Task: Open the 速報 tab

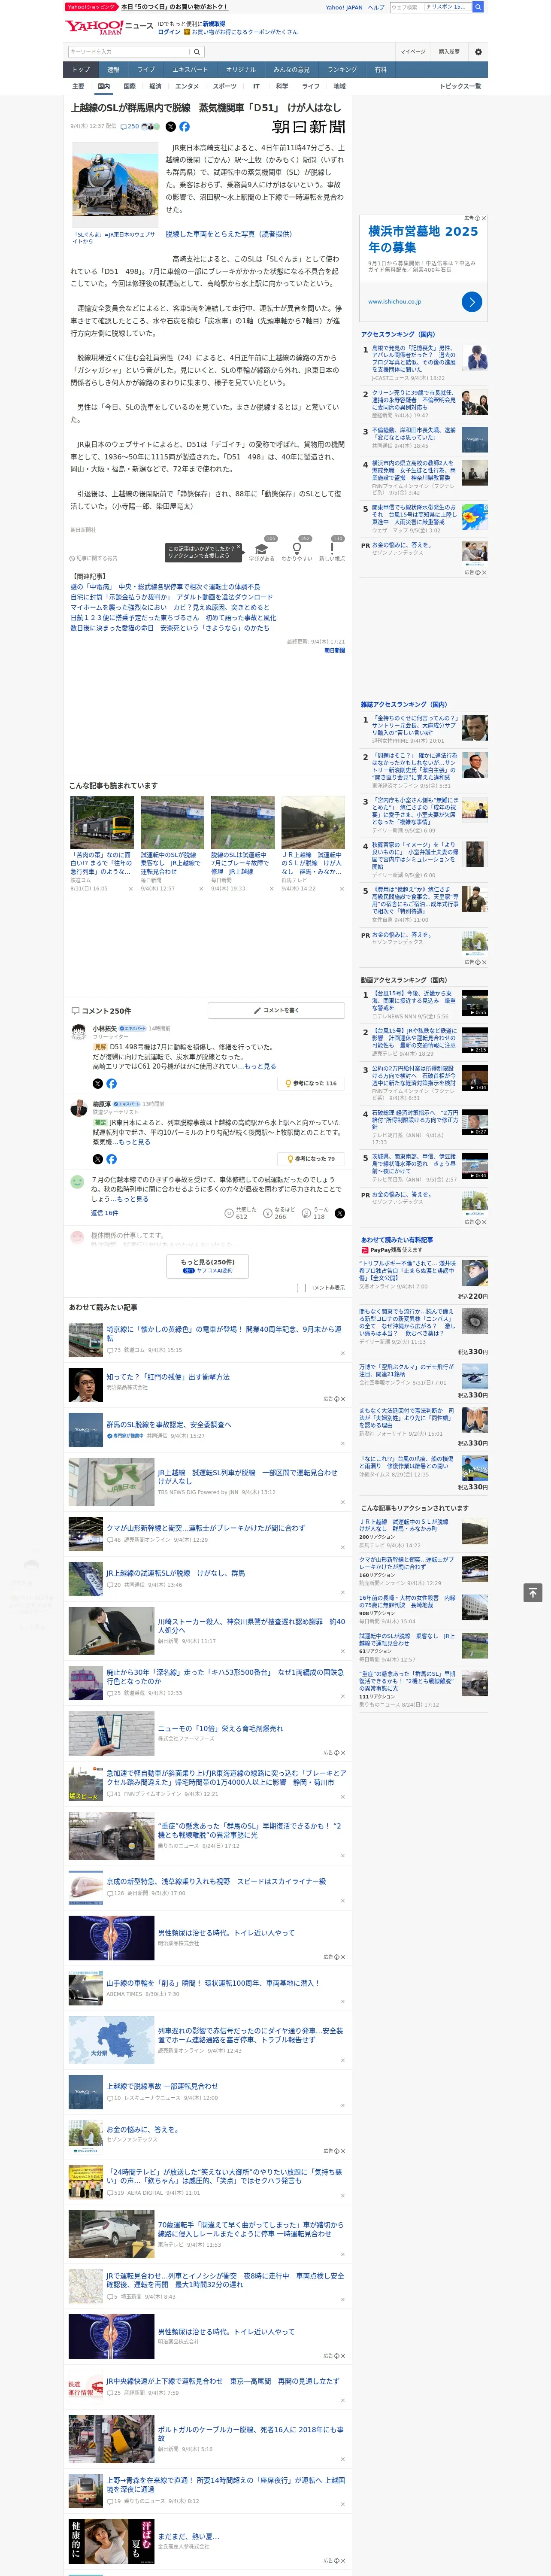Action: click(x=113, y=70)
